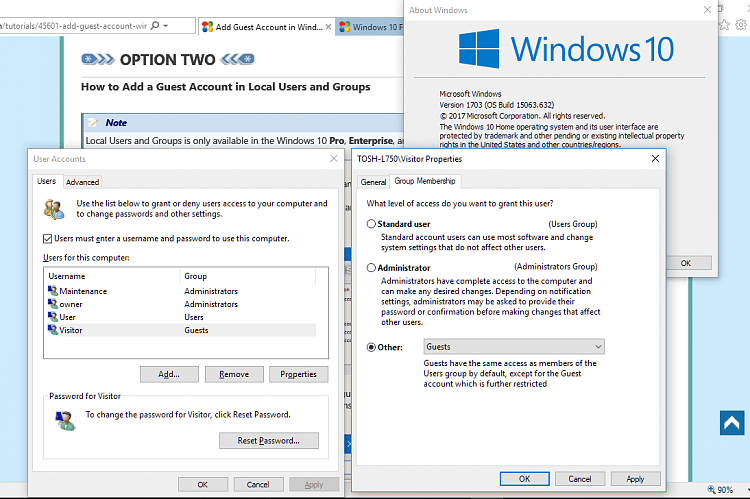The image size is (750, 499).
Task: Select the Other radio button
Action: (x=371, y=347)
